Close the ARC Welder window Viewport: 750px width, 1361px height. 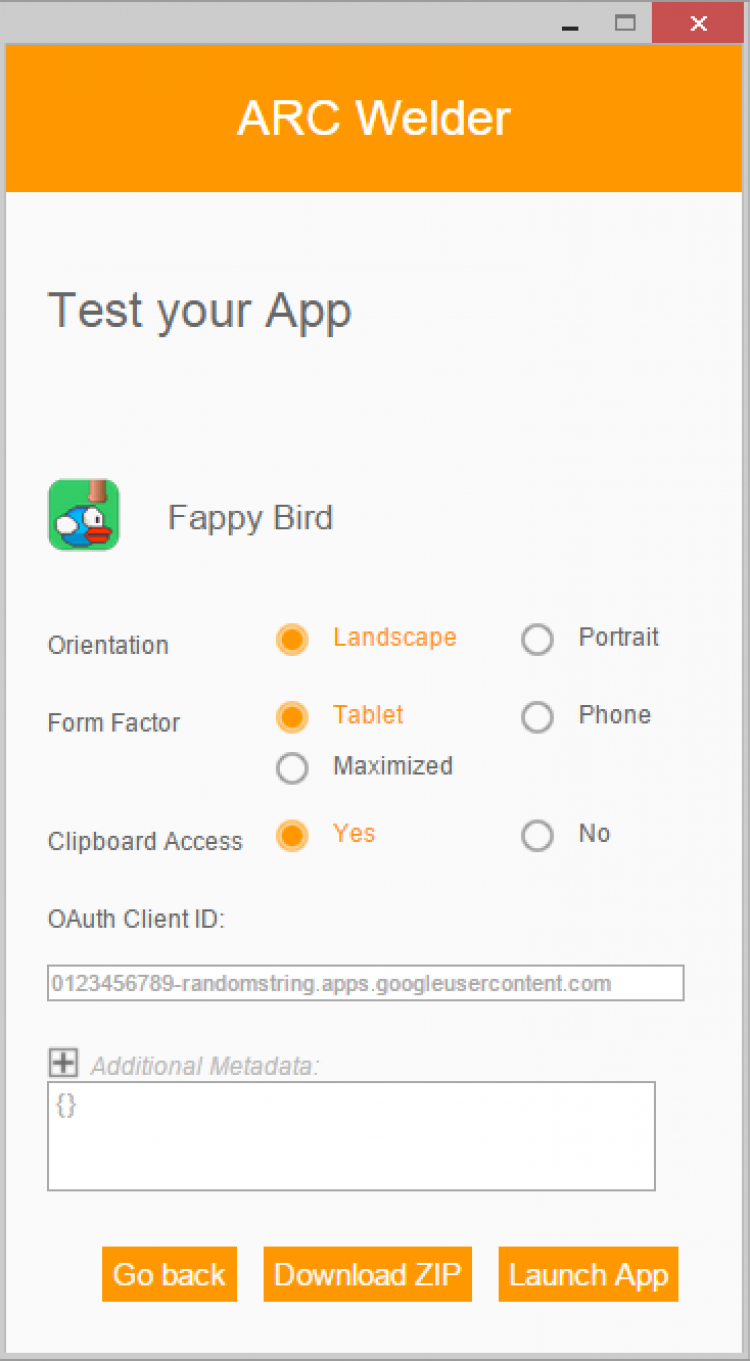699,23
